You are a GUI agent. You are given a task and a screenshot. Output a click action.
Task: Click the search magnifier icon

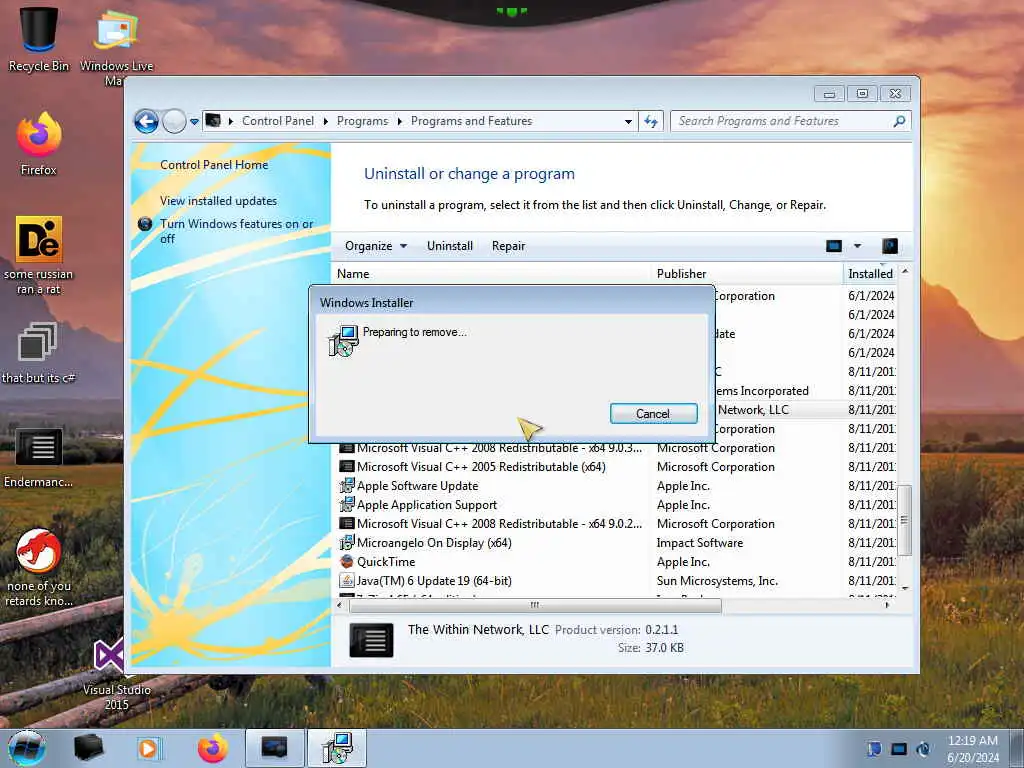(x=899, y=121)
